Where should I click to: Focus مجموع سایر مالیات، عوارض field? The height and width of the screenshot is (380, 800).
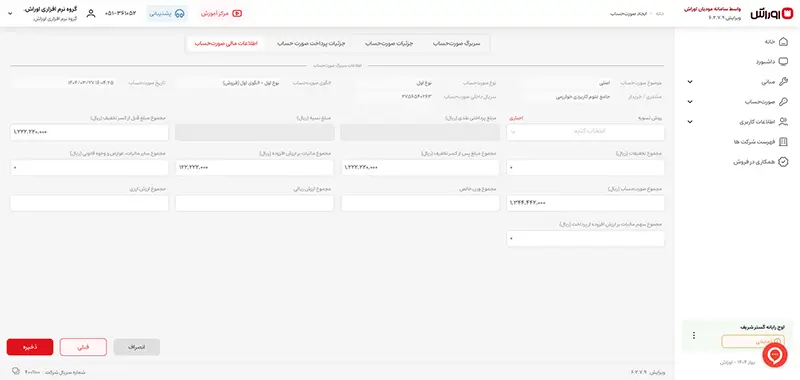pyautogui.click(x=89, y=168)
